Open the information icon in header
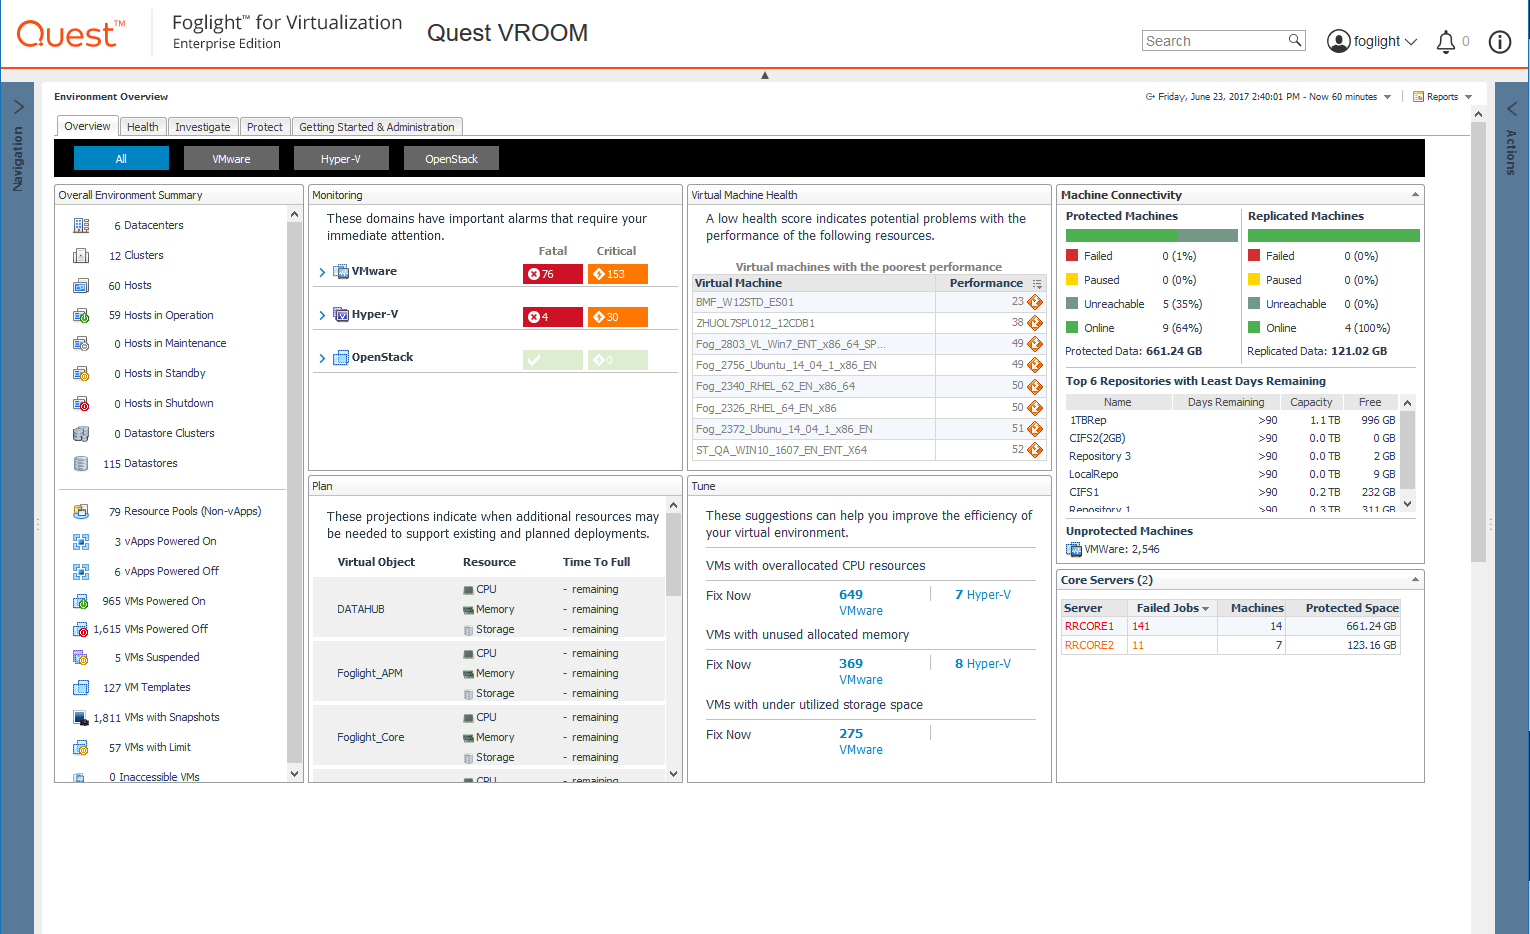Screen dimensions: 1530x934 1499,41
